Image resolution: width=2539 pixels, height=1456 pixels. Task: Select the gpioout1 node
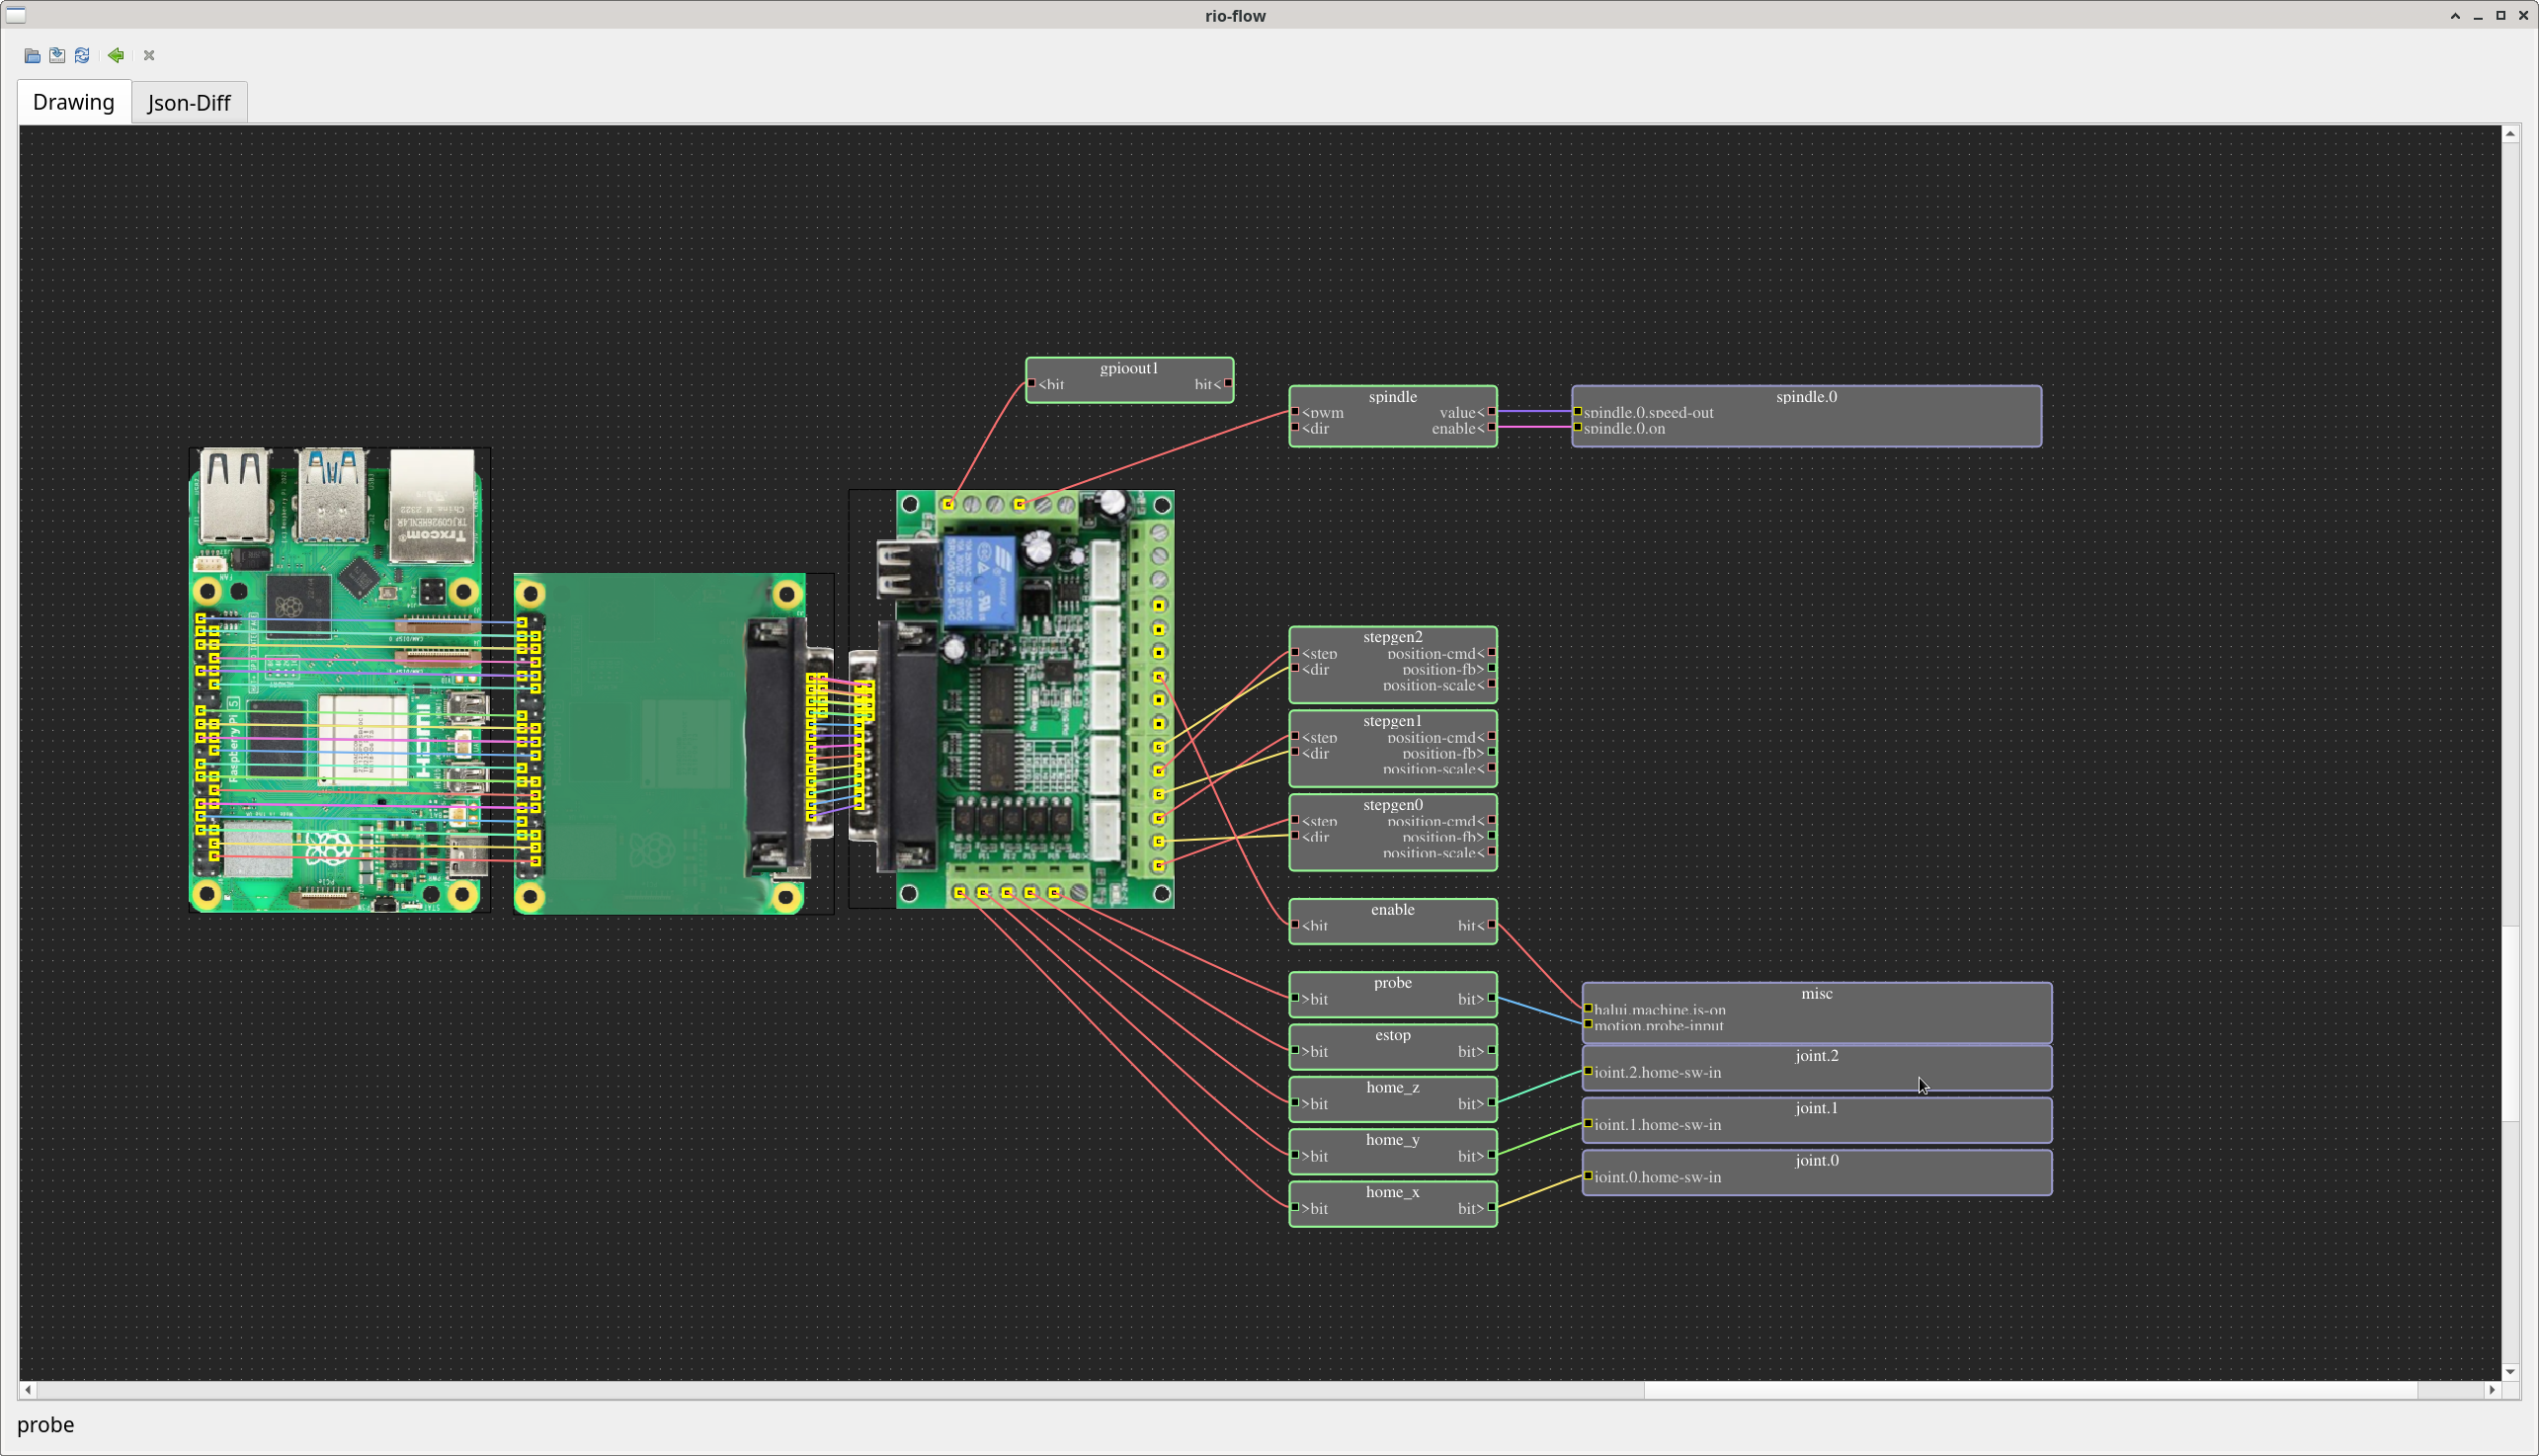(1128, 369)
